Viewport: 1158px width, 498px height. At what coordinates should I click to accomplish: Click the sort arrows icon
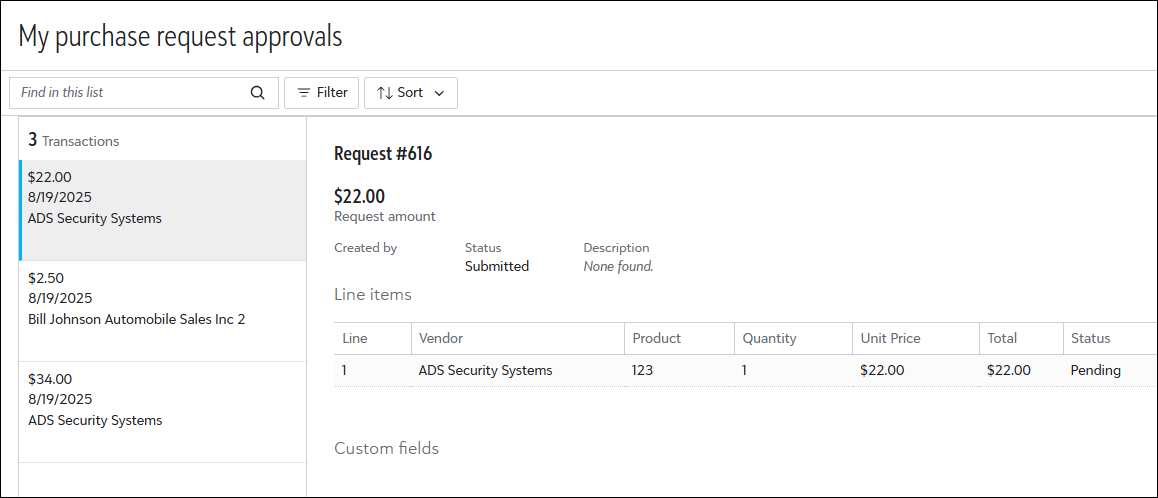coord(384,93)
